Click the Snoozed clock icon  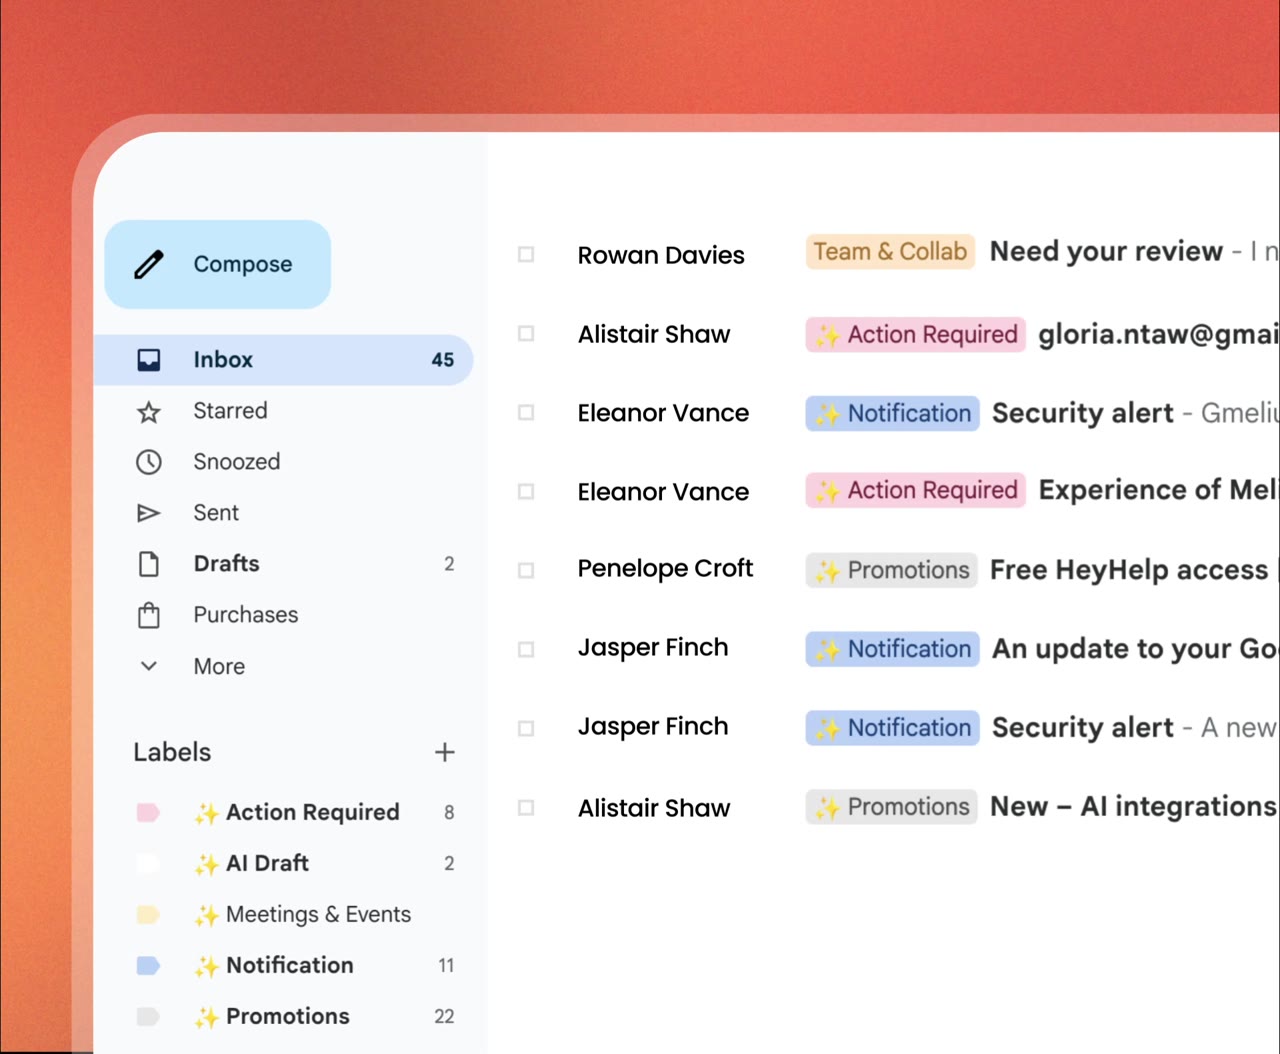[149, 462]
